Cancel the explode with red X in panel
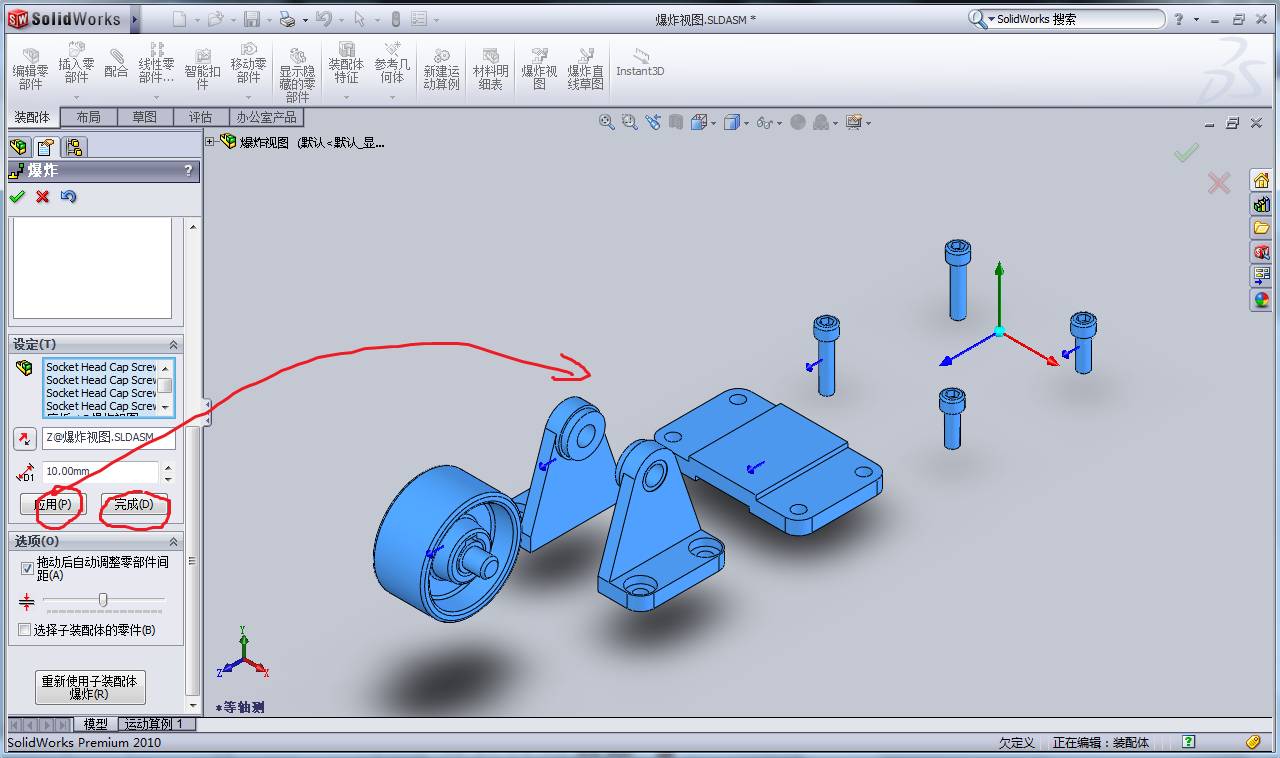Screen dimensions: 1280x758 pyautogui.click(x=42, y=196)
